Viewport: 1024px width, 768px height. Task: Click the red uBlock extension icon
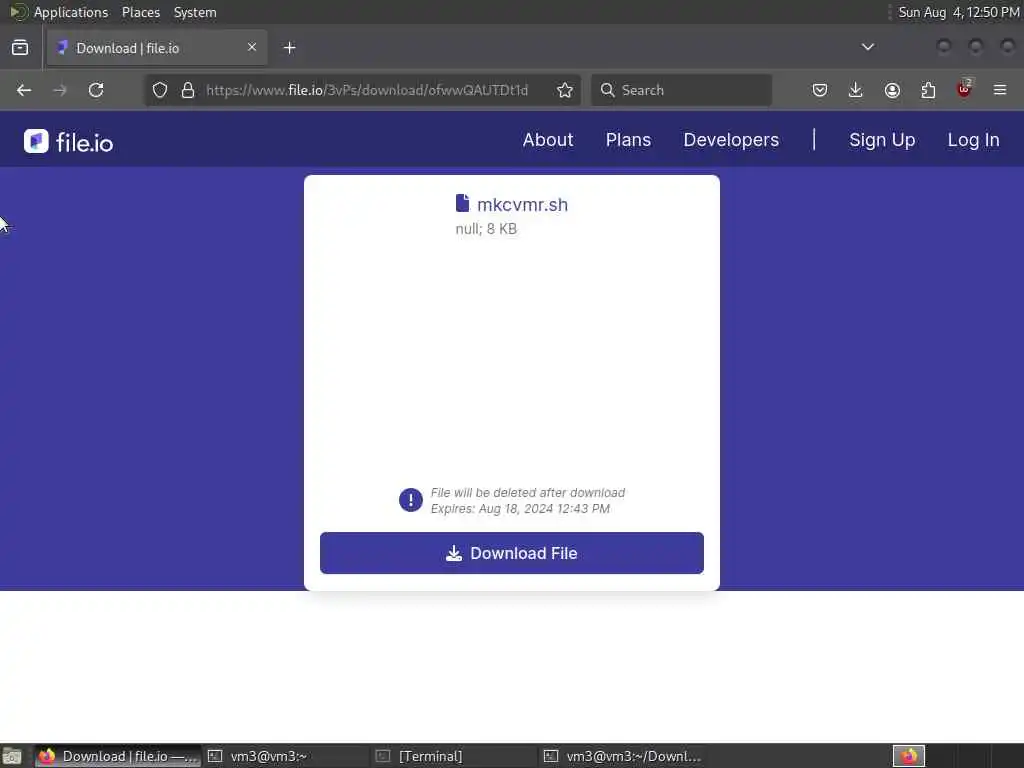click(964, 89)
